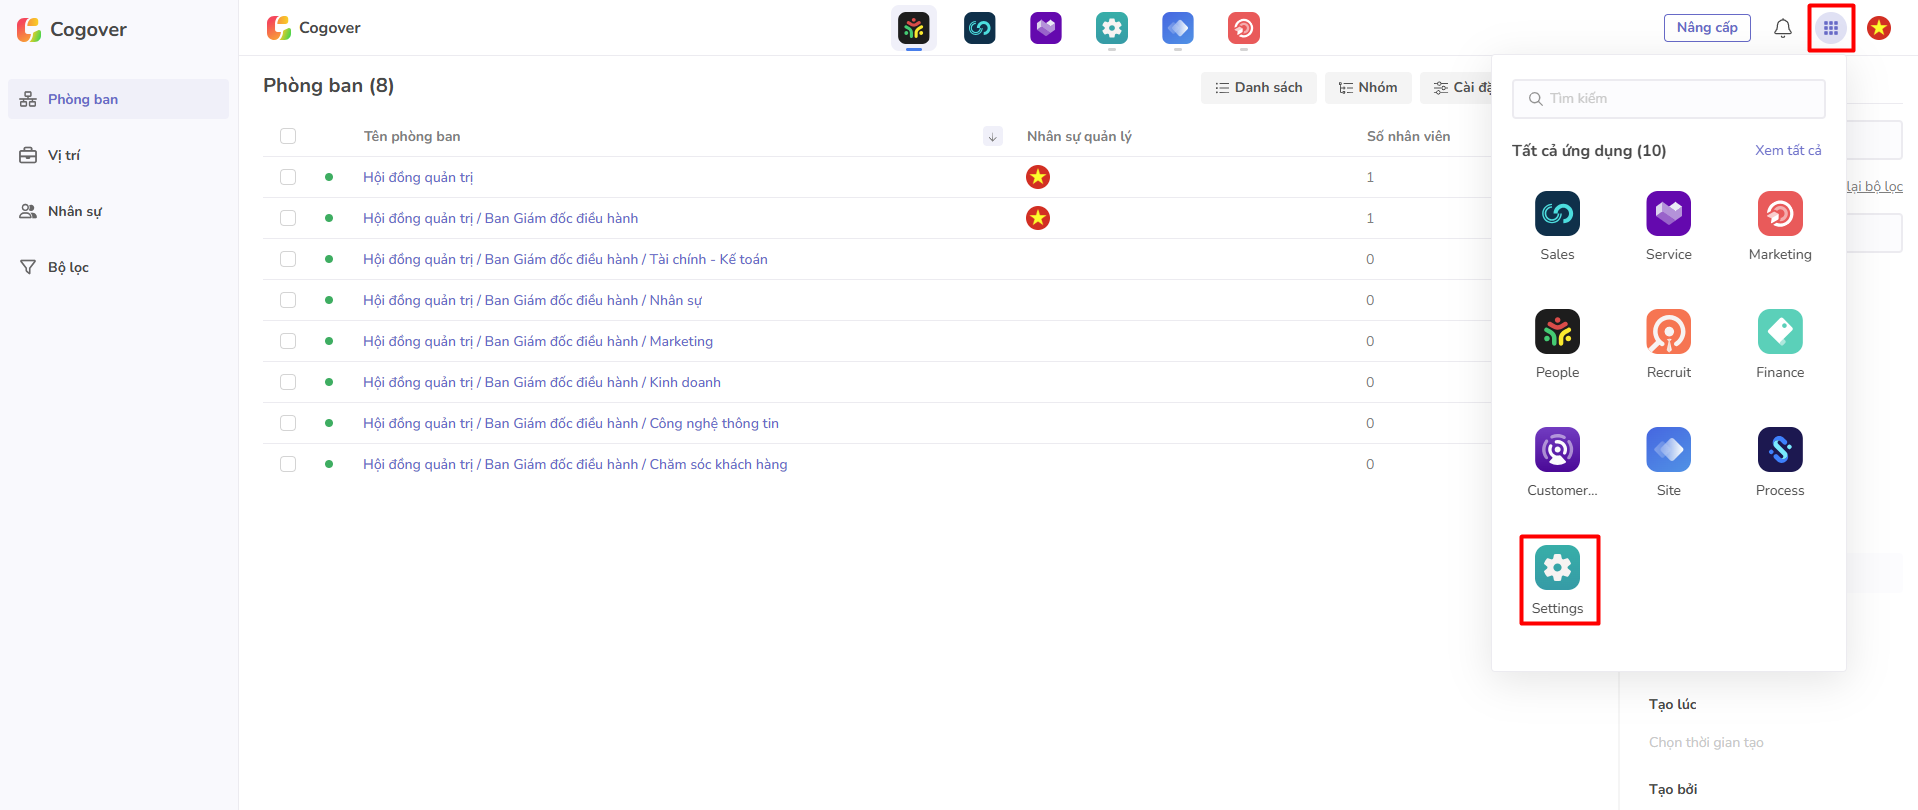The height and width of the screenshot is (810, 1918).
Task: Check the Công nghệ thông tin row
Action: pos(288,423)
